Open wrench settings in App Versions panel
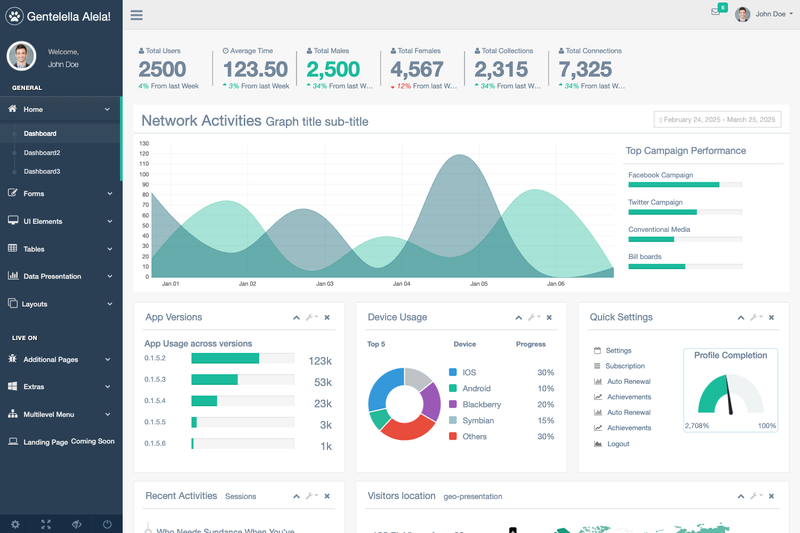The image size is (800, 533). (x=311, y=317)
